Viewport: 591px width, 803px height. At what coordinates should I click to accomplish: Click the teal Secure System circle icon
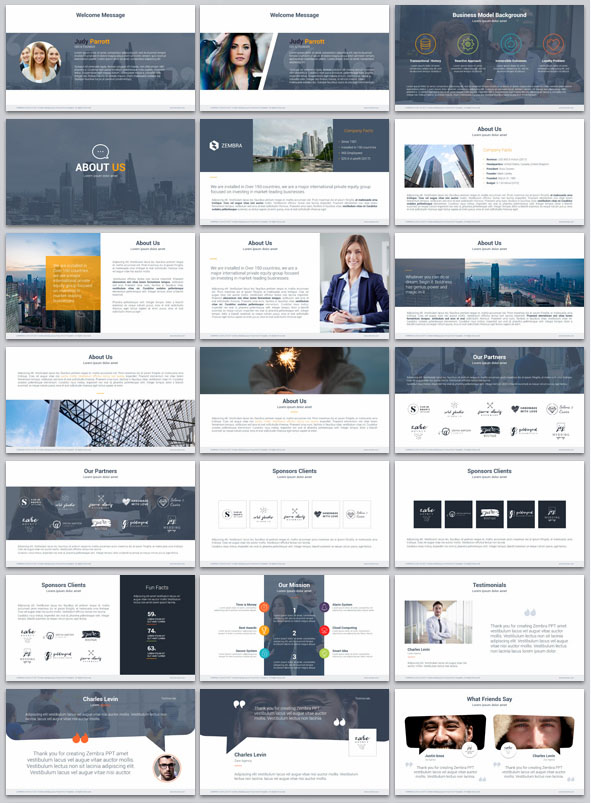coord(264,653)
